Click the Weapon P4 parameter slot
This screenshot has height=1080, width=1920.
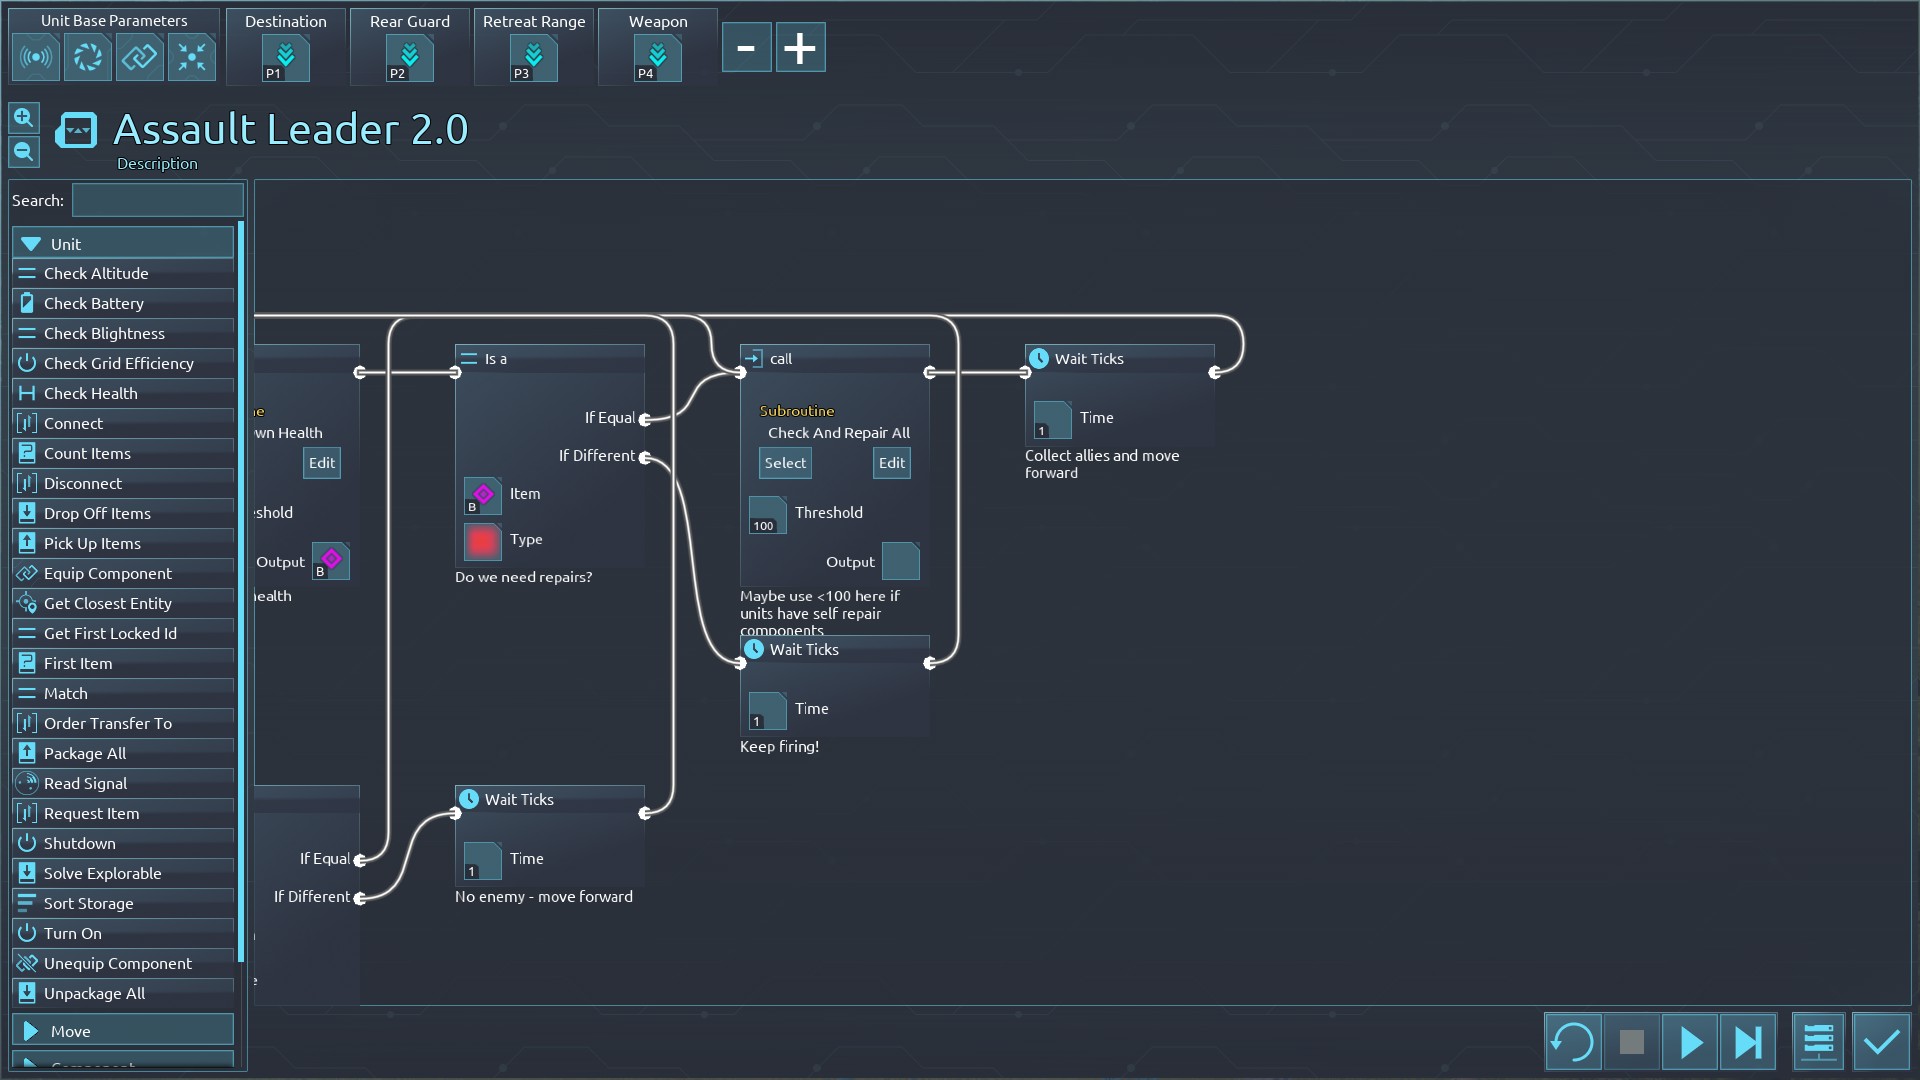click(657, 58)
